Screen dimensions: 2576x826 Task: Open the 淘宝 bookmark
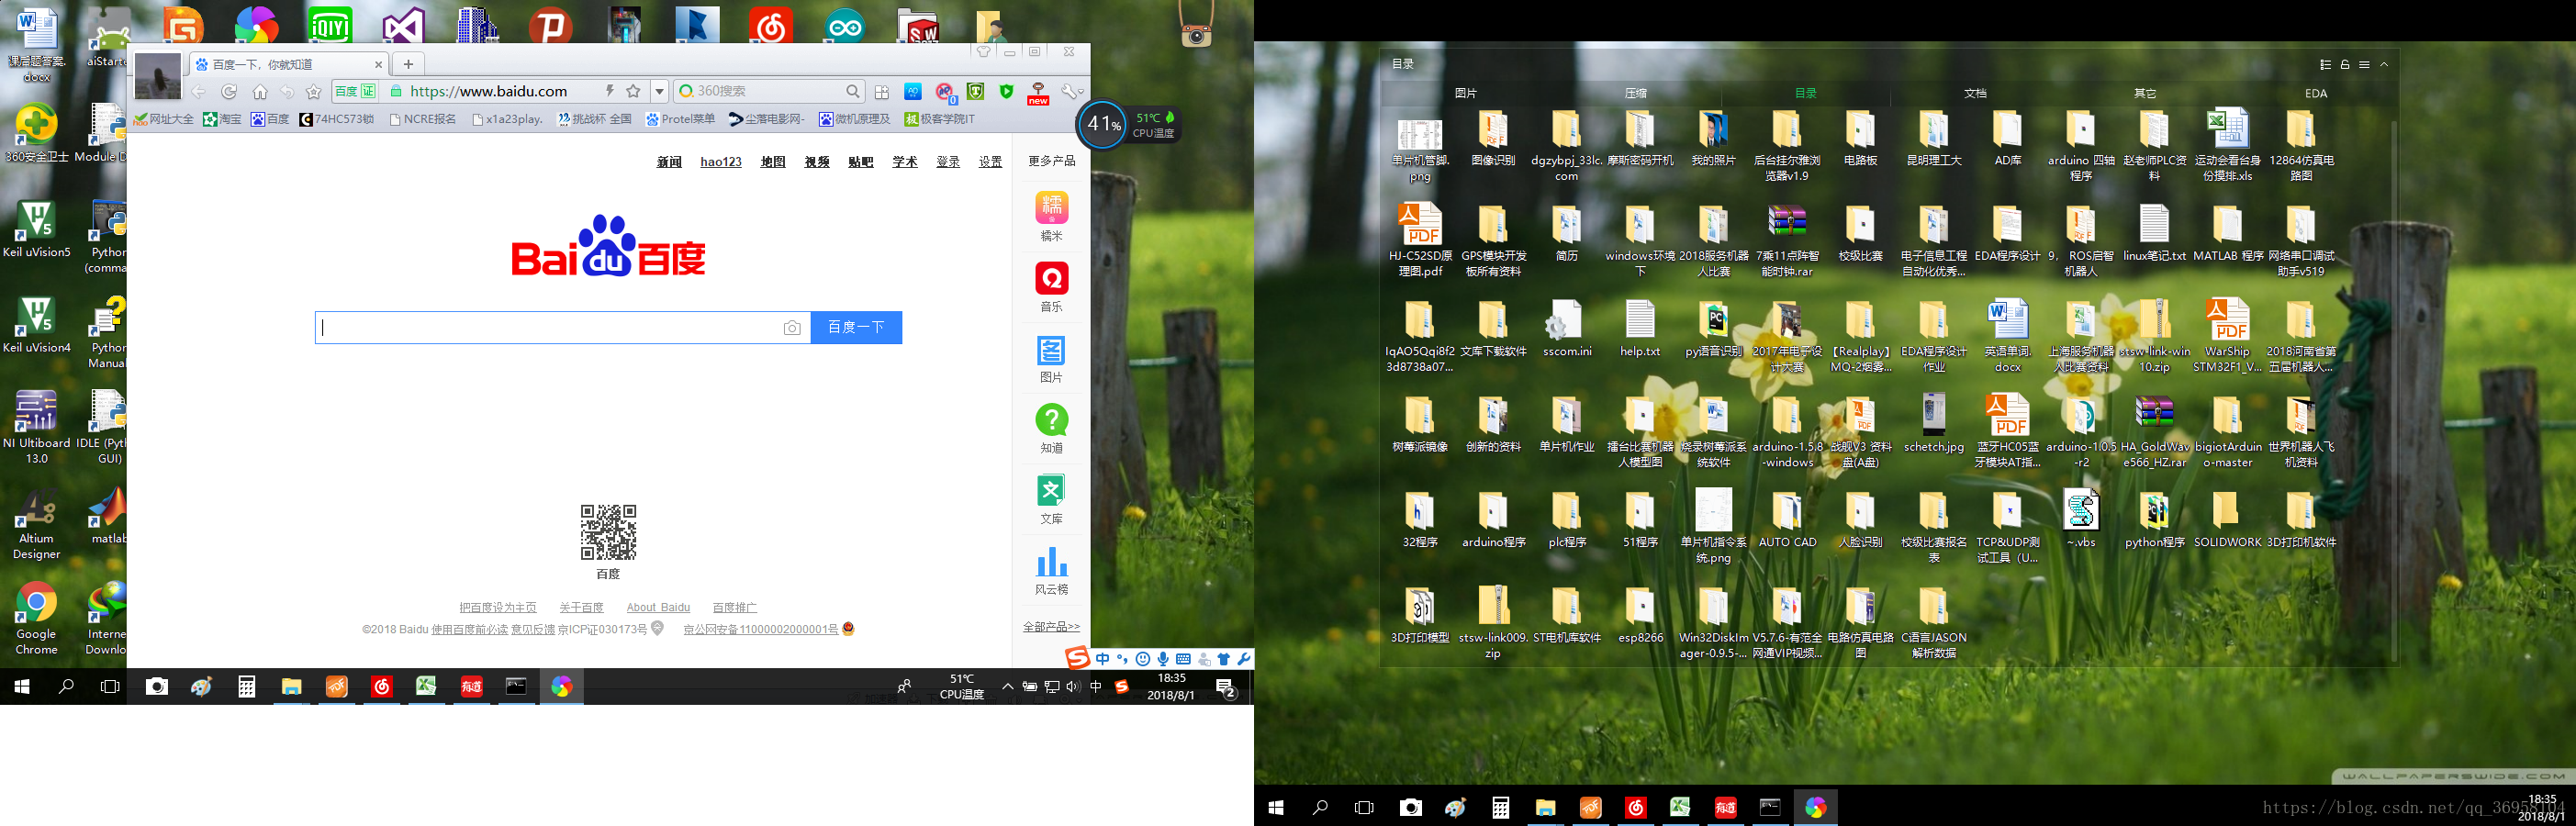(222, 119)
